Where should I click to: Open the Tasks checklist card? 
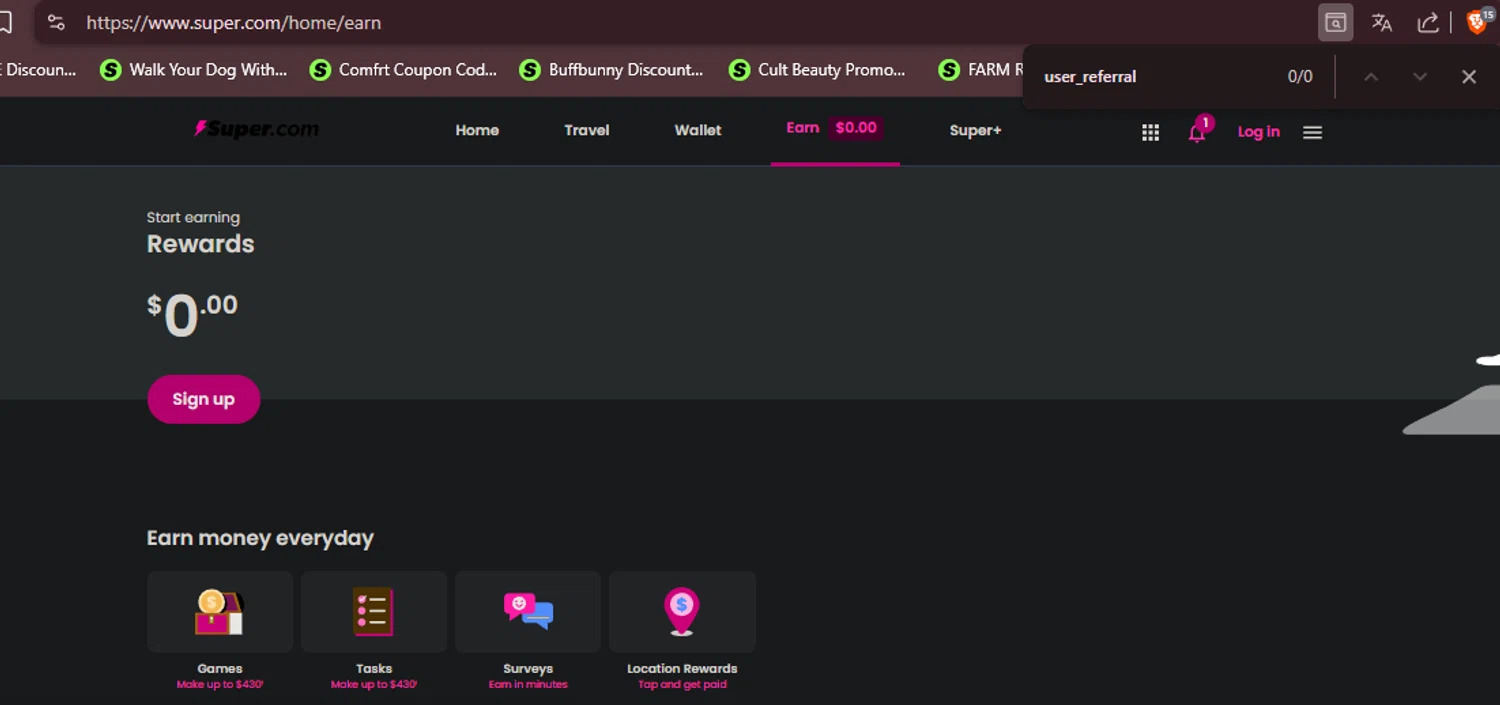(374, 612)
